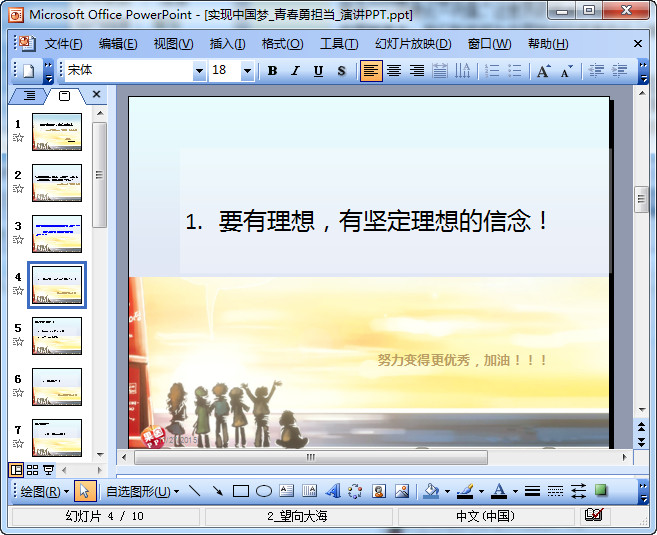Switch to Slide Sorter view
The width and height of the screenshot is (657, 535).
point(32,470)
